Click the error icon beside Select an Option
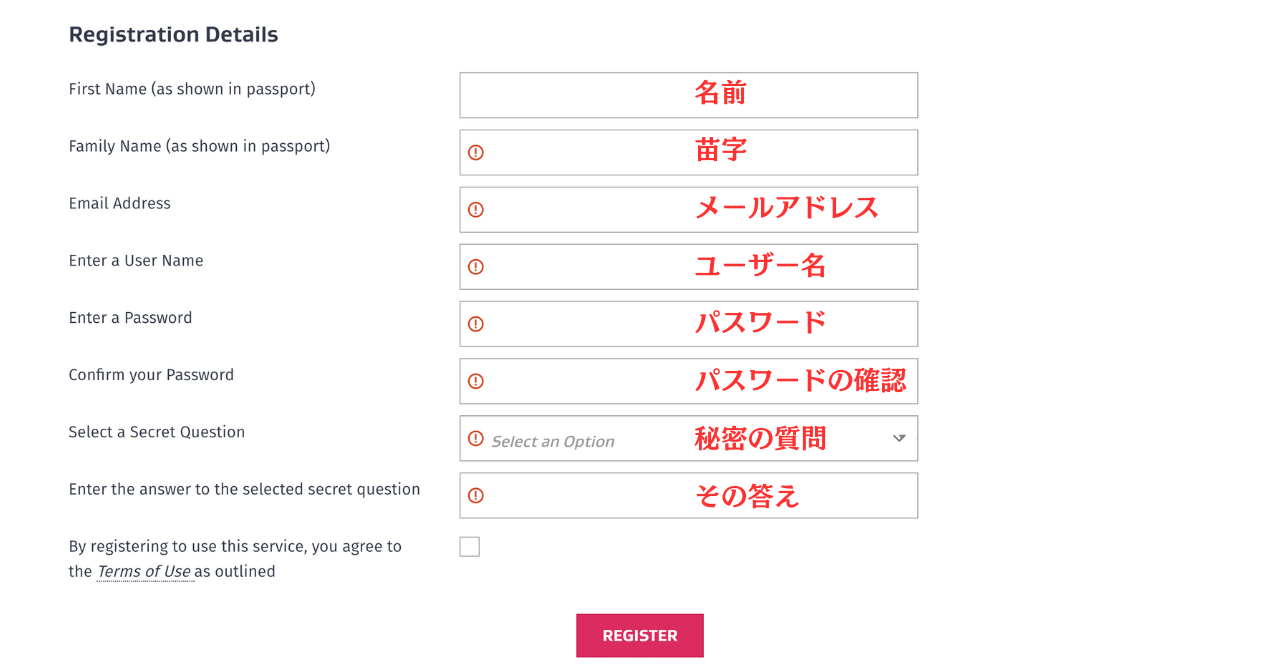1280x670 pixels. pyautogui.click(x=476, y=438)
